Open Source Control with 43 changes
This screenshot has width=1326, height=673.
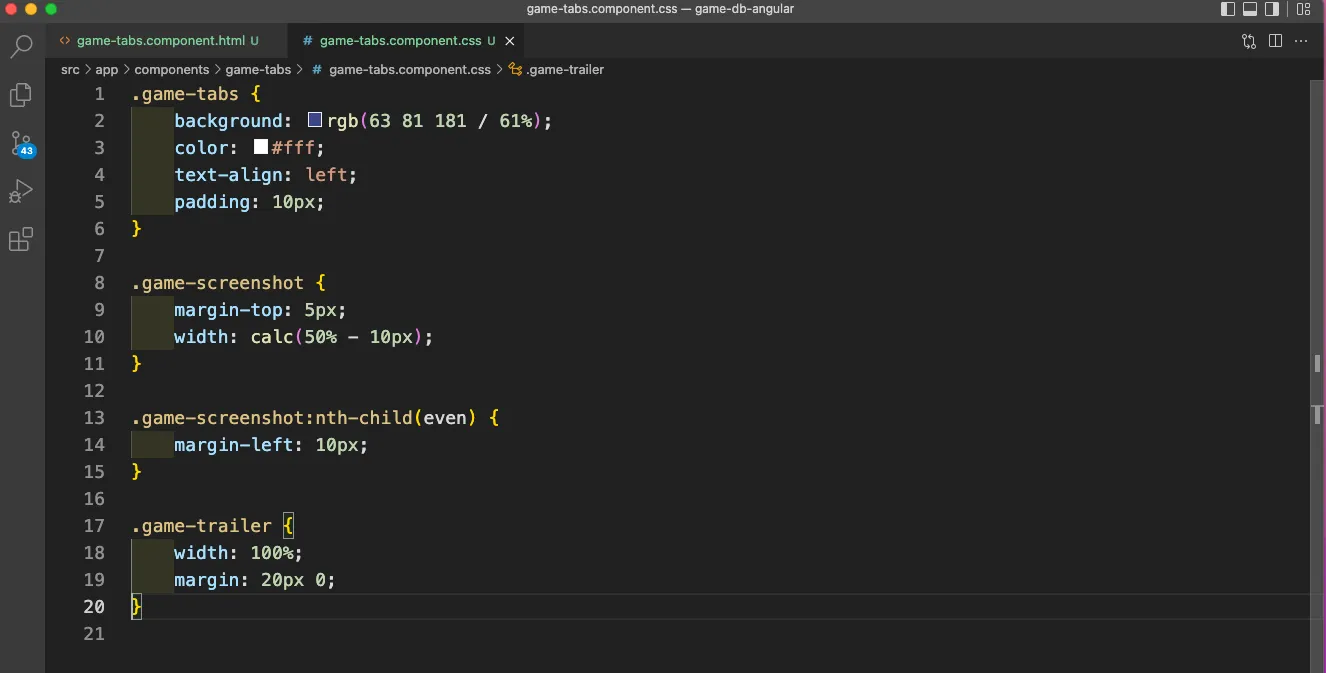21,143
